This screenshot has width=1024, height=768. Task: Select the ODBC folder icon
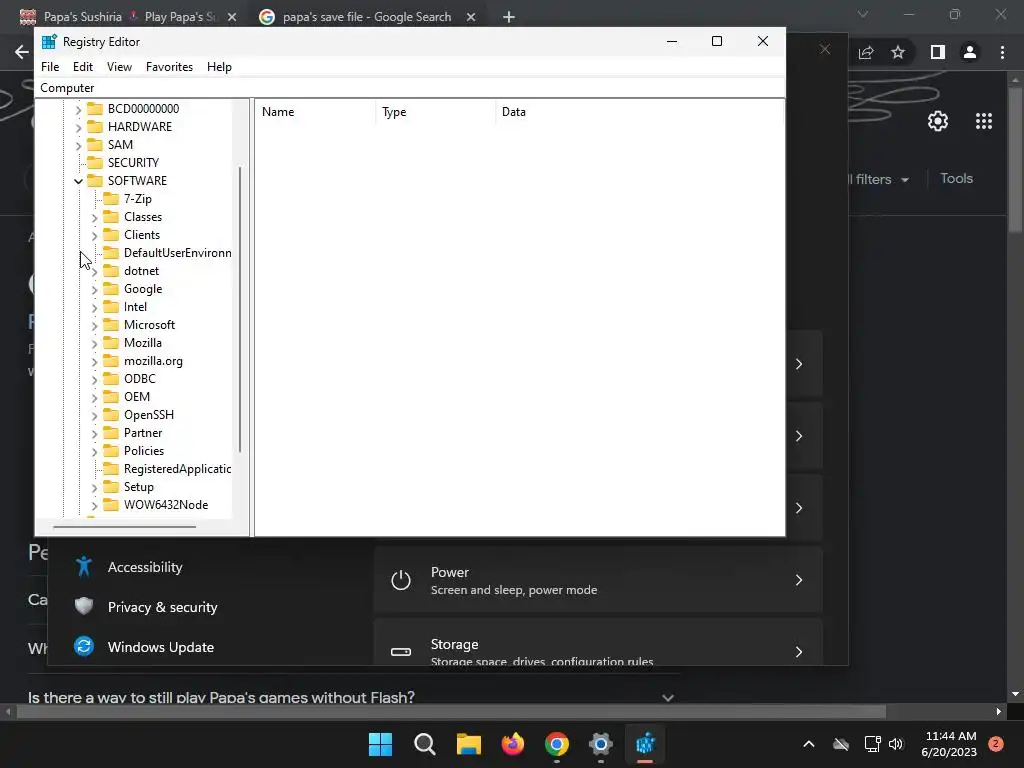tap(111, 379)
